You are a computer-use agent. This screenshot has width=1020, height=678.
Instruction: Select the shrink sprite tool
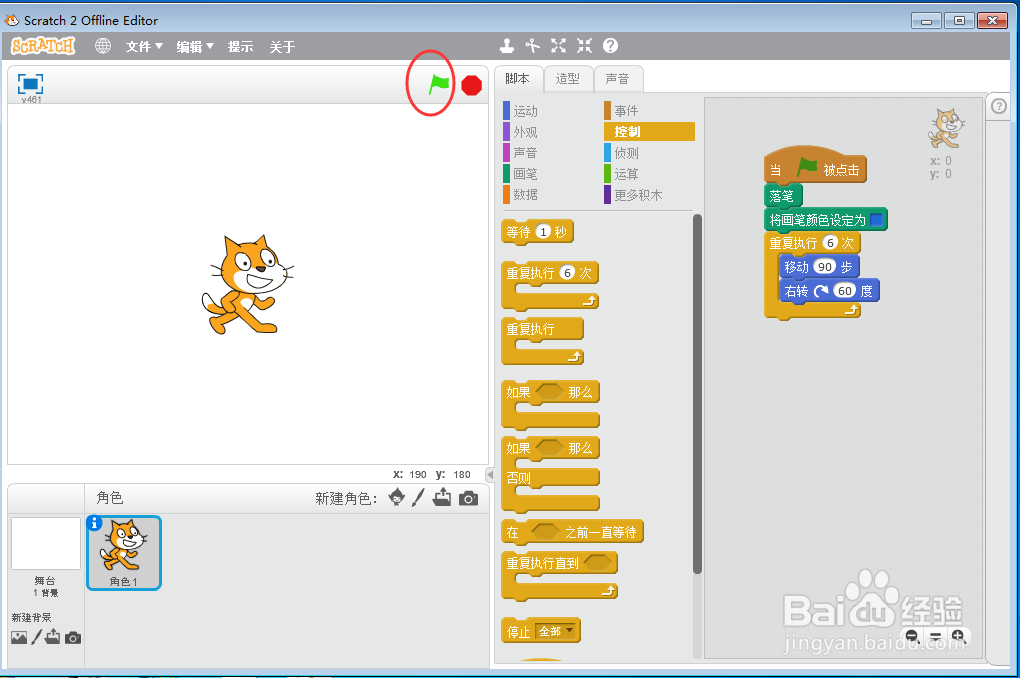tap(584, 46)
